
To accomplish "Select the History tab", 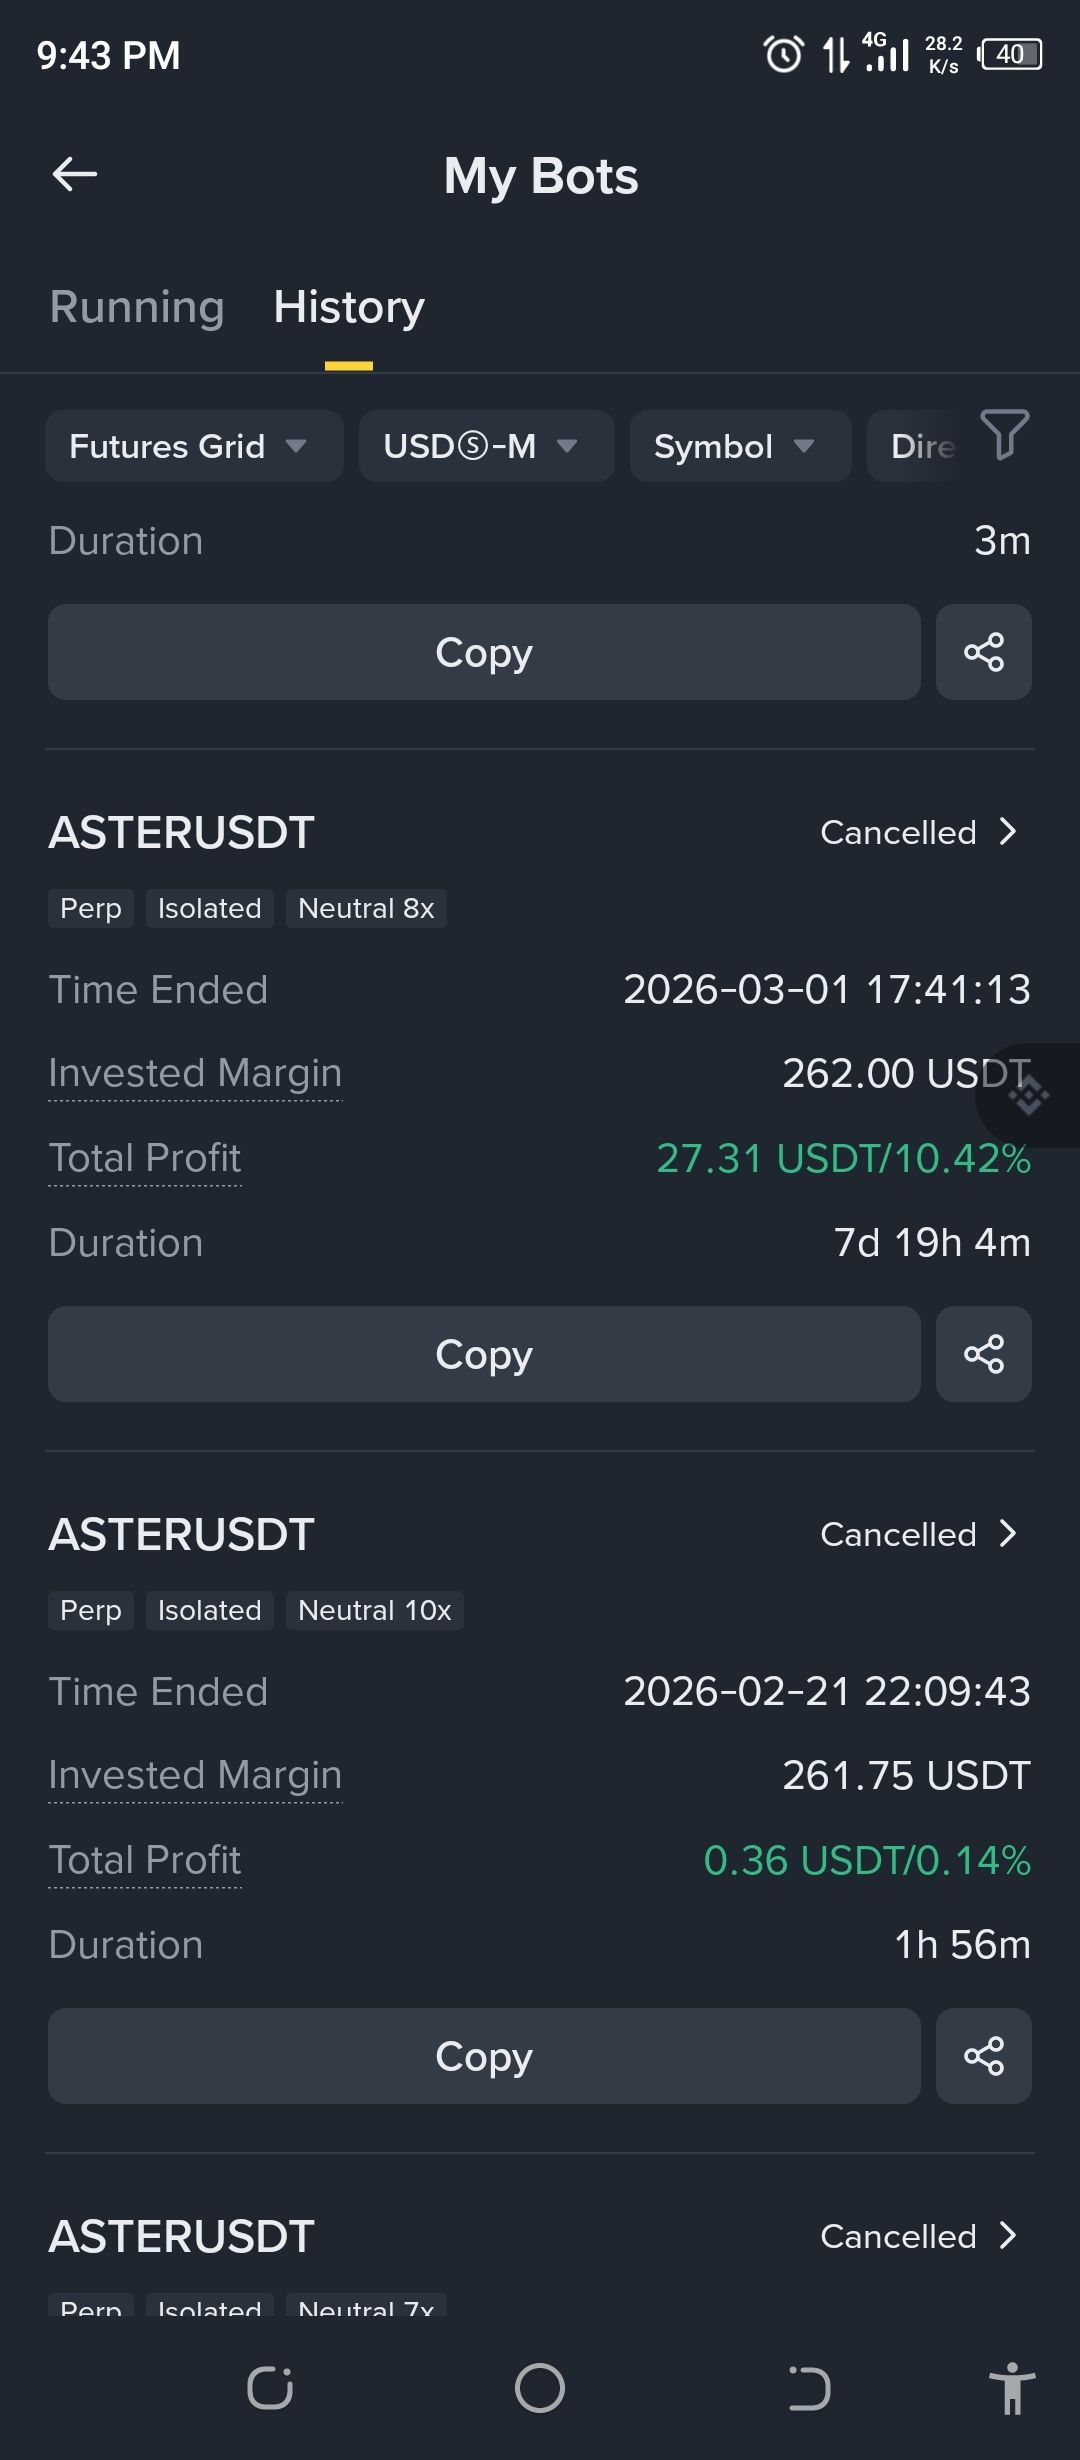I will coord(349,306).
